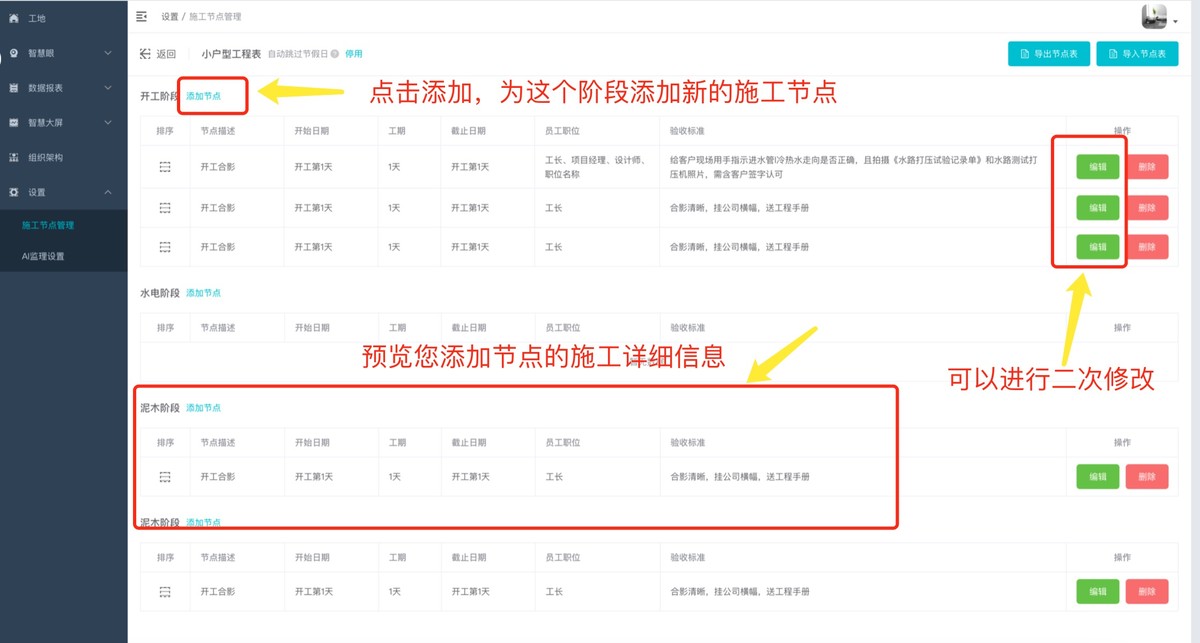
Task: Click the drag handle in the 工长、项目经理 row
Action: pyautogui.click(x=165, y=166)
